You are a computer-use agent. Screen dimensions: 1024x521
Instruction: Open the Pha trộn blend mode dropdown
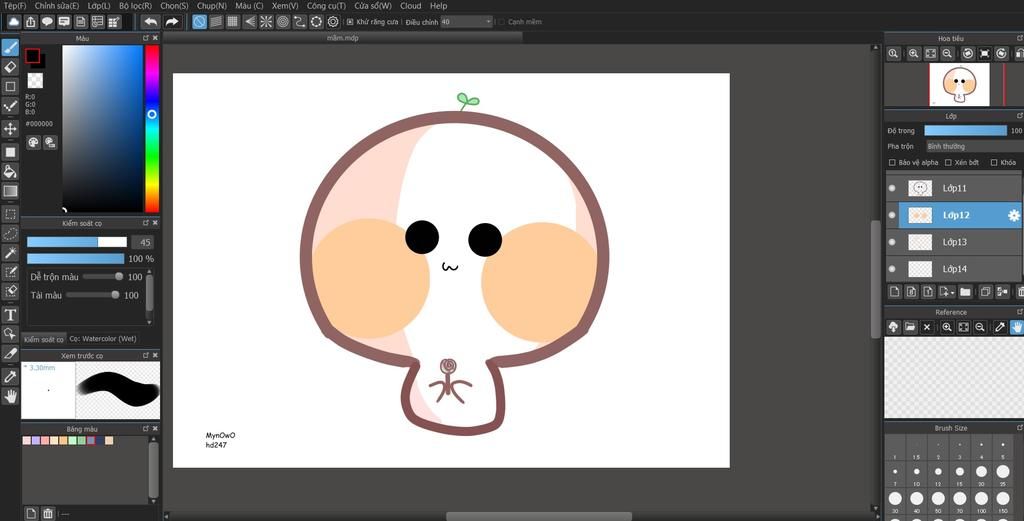(974, 146)
